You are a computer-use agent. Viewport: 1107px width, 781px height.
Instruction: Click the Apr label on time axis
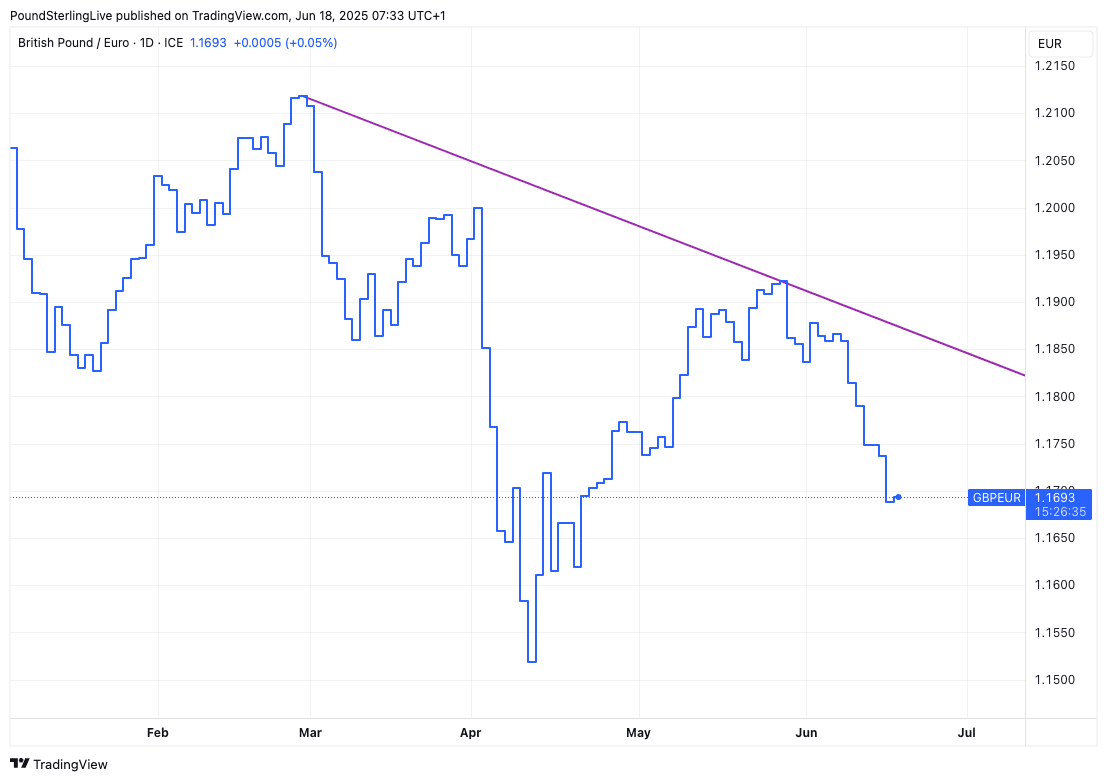click(x=470, y=733)
